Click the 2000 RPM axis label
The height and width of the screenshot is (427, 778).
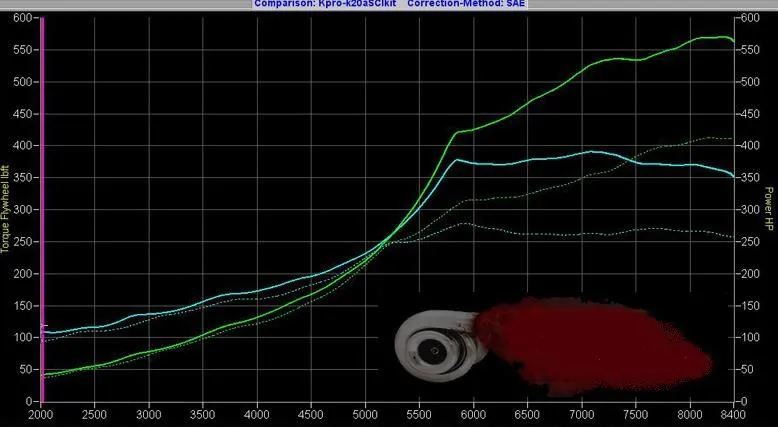tap(41, 415)
